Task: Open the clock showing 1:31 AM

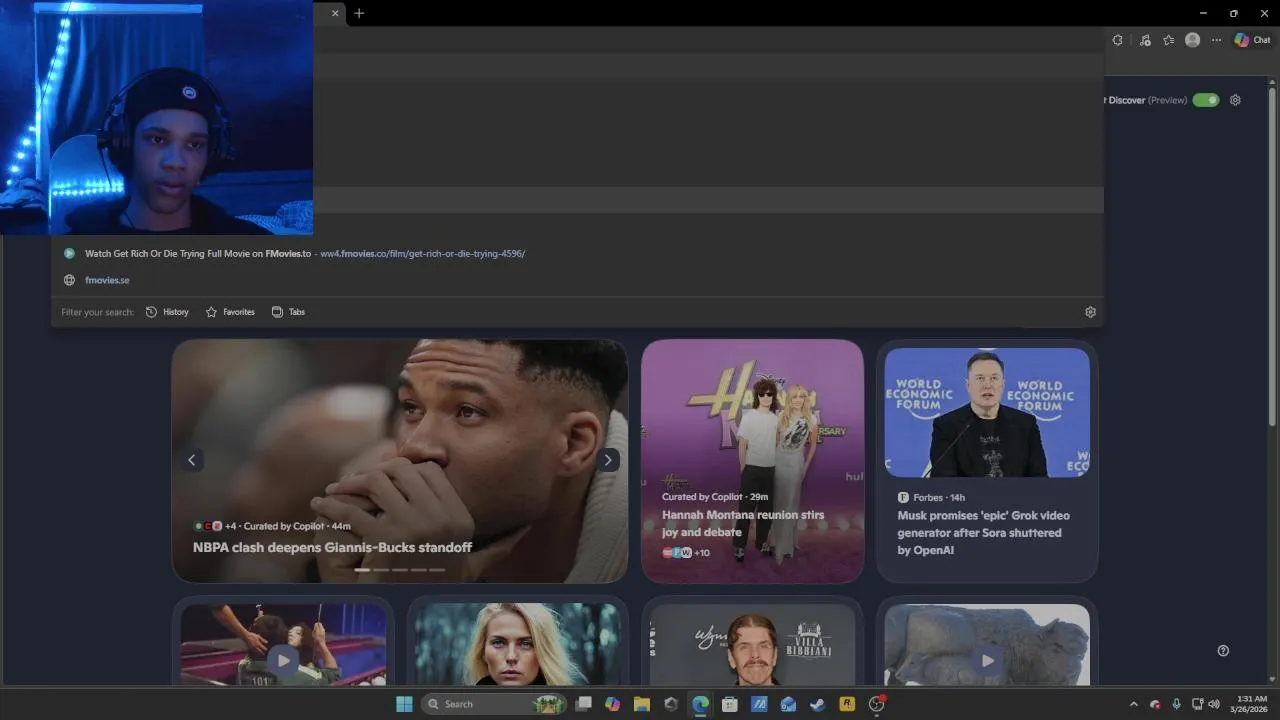Action: pos(1251,704)
